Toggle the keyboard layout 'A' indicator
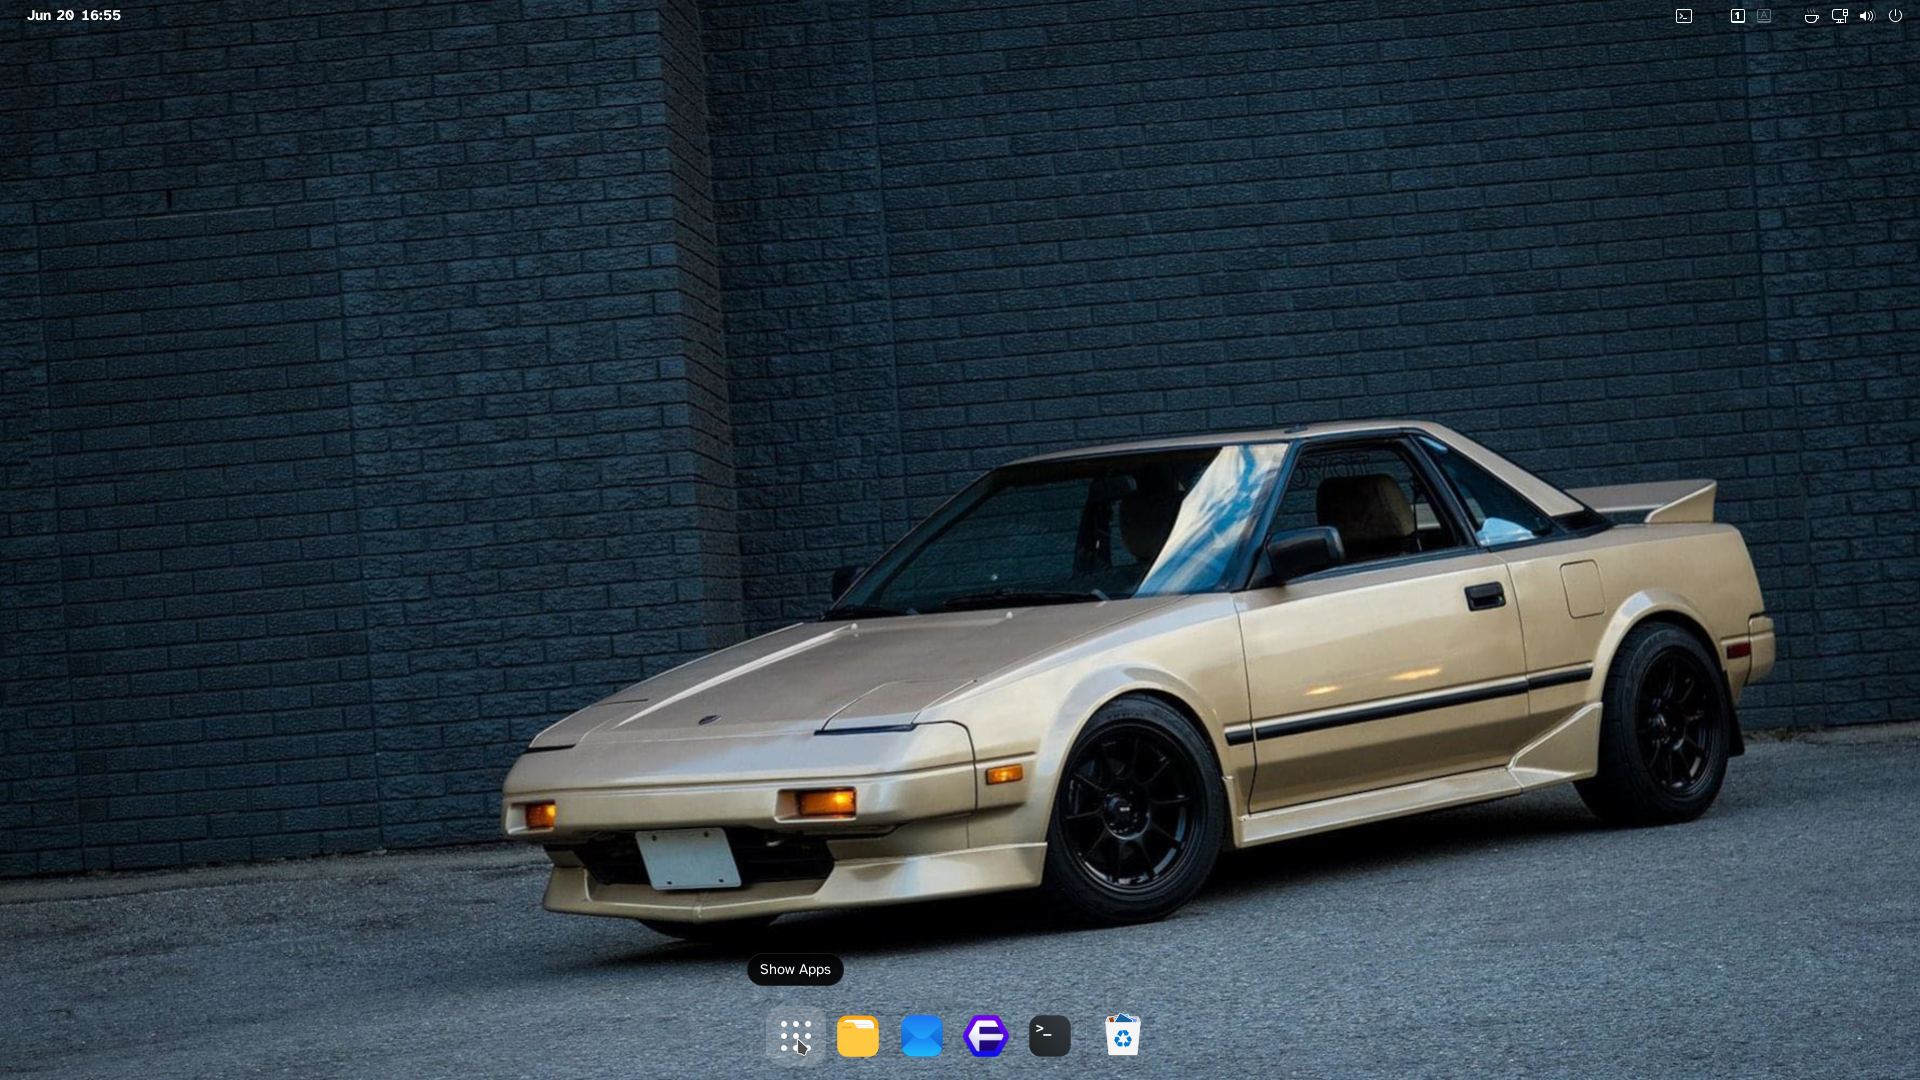Image resolution: width=1920 pixels, height=1080 pixels. pyautogui.click(x=1764, y=16)
